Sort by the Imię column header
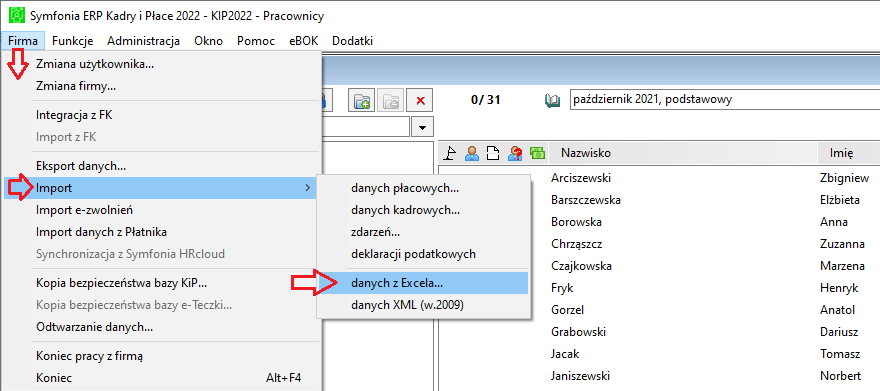Screen dimensions: 880x391 pyautogui.click(x=849, y=153)
